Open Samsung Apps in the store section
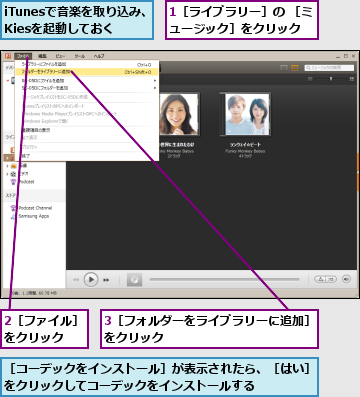 click(34, 216)
